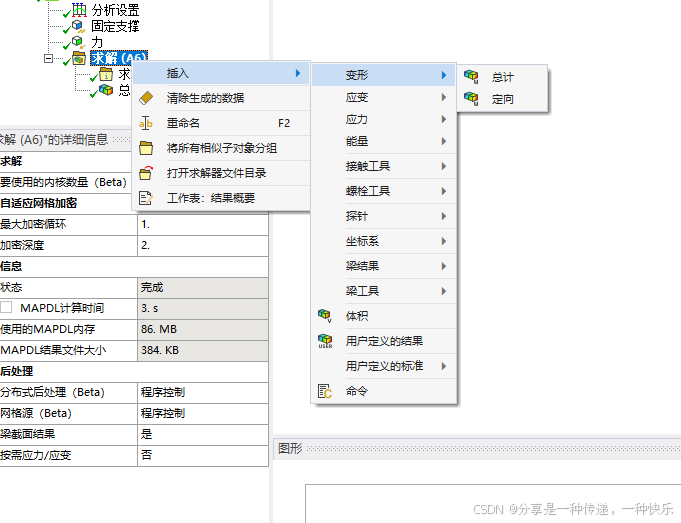Select 坐标系 in the insert submenu
This screenshot has height=523, width=681.
[383, 241]
